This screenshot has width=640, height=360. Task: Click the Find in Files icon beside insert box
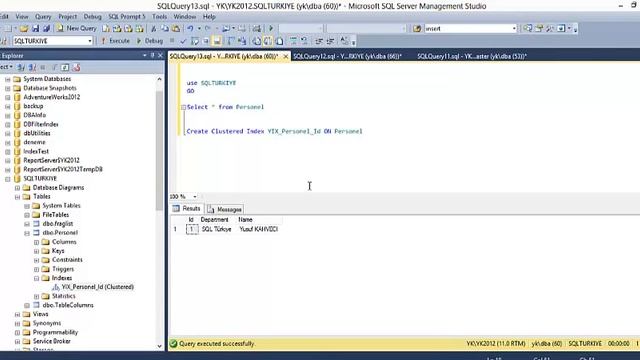click(417, 29)
